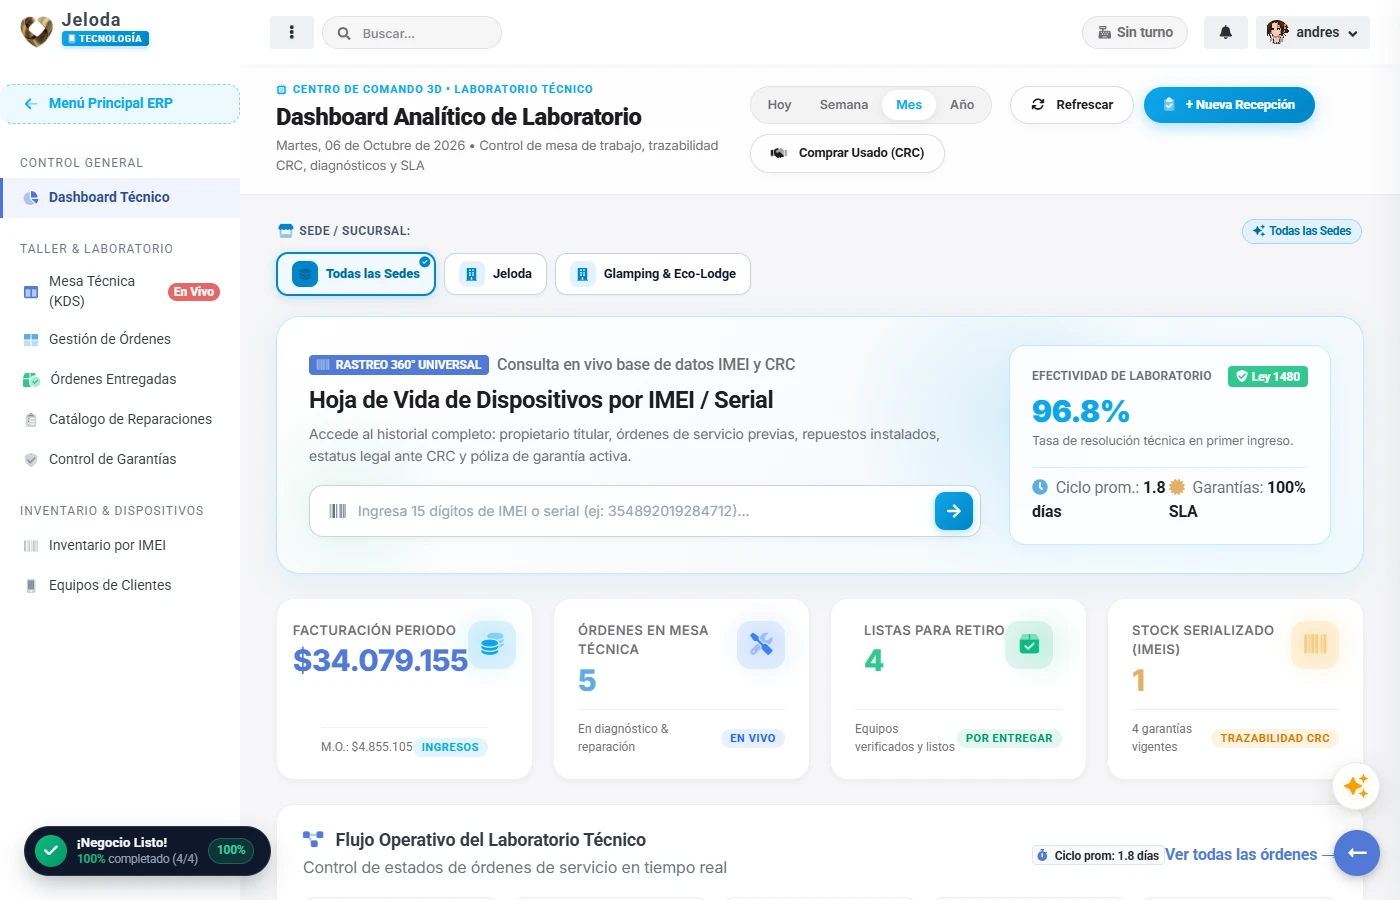Click the + Nueva Recepción button

(1229, 105)
